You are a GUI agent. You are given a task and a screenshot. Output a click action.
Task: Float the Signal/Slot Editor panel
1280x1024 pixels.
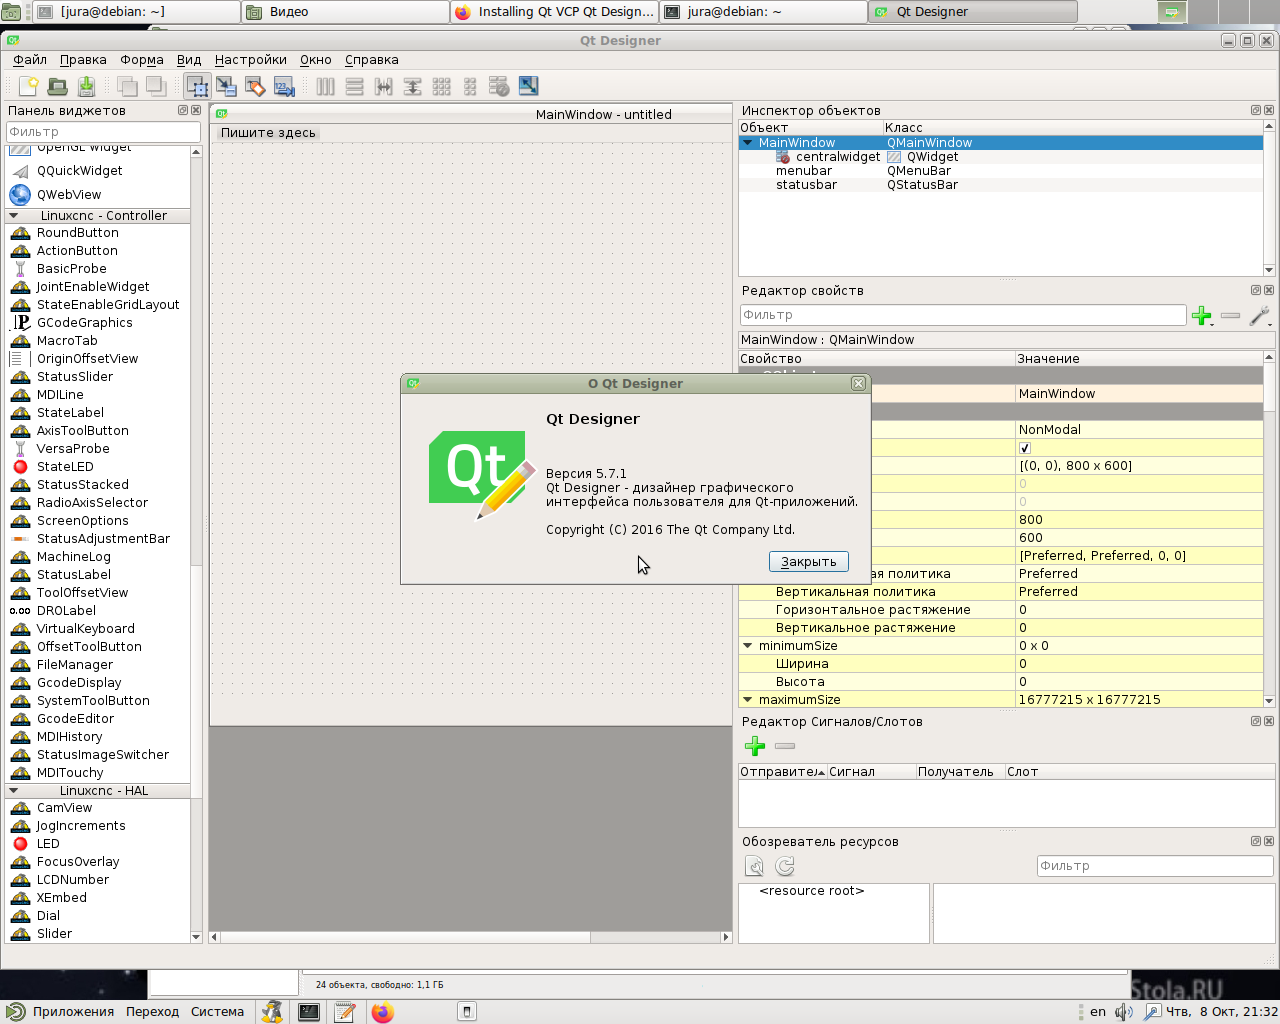point(1256,721)
